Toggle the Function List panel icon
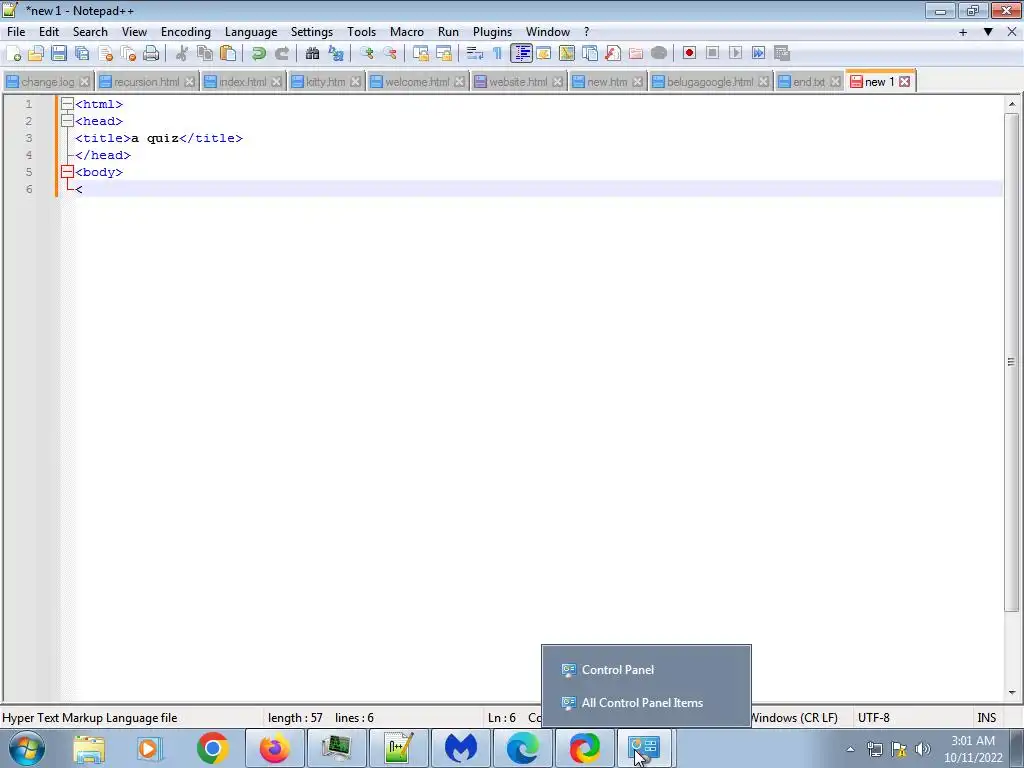The height and width of the screenshot is (768, 1024). point(613,54)
